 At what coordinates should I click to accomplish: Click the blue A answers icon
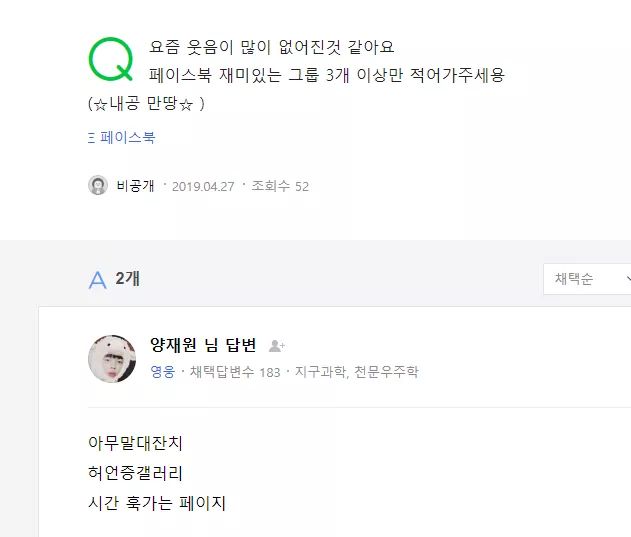point(97,280)
